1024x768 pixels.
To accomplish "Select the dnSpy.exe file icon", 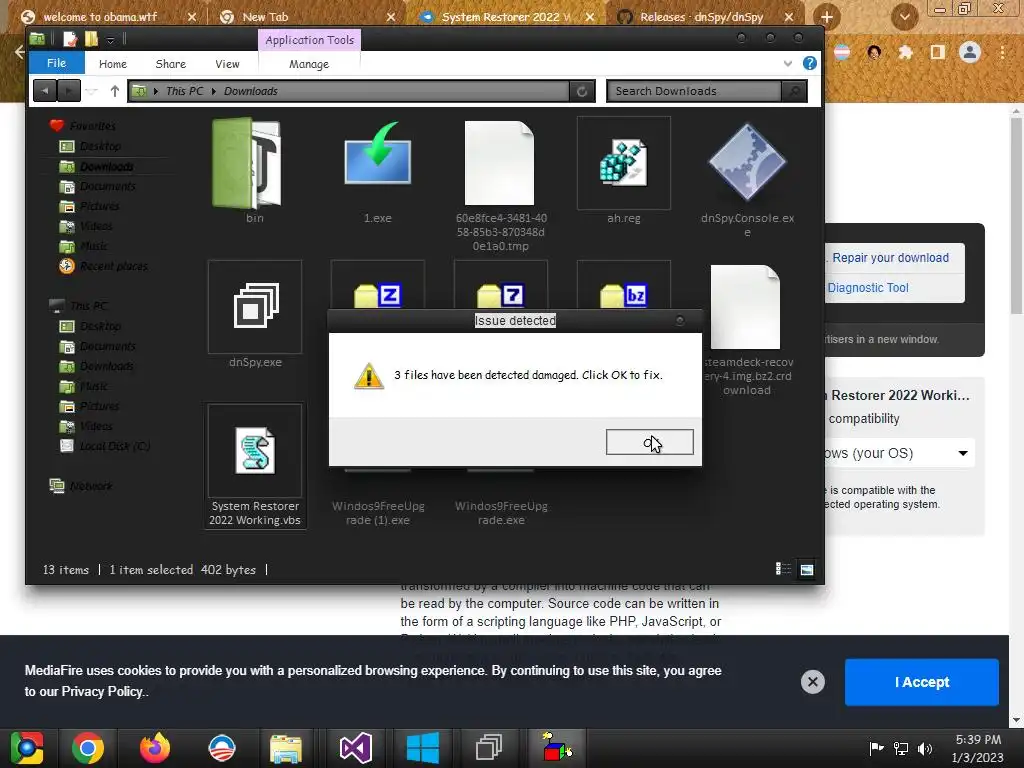I will click(255, 306).
